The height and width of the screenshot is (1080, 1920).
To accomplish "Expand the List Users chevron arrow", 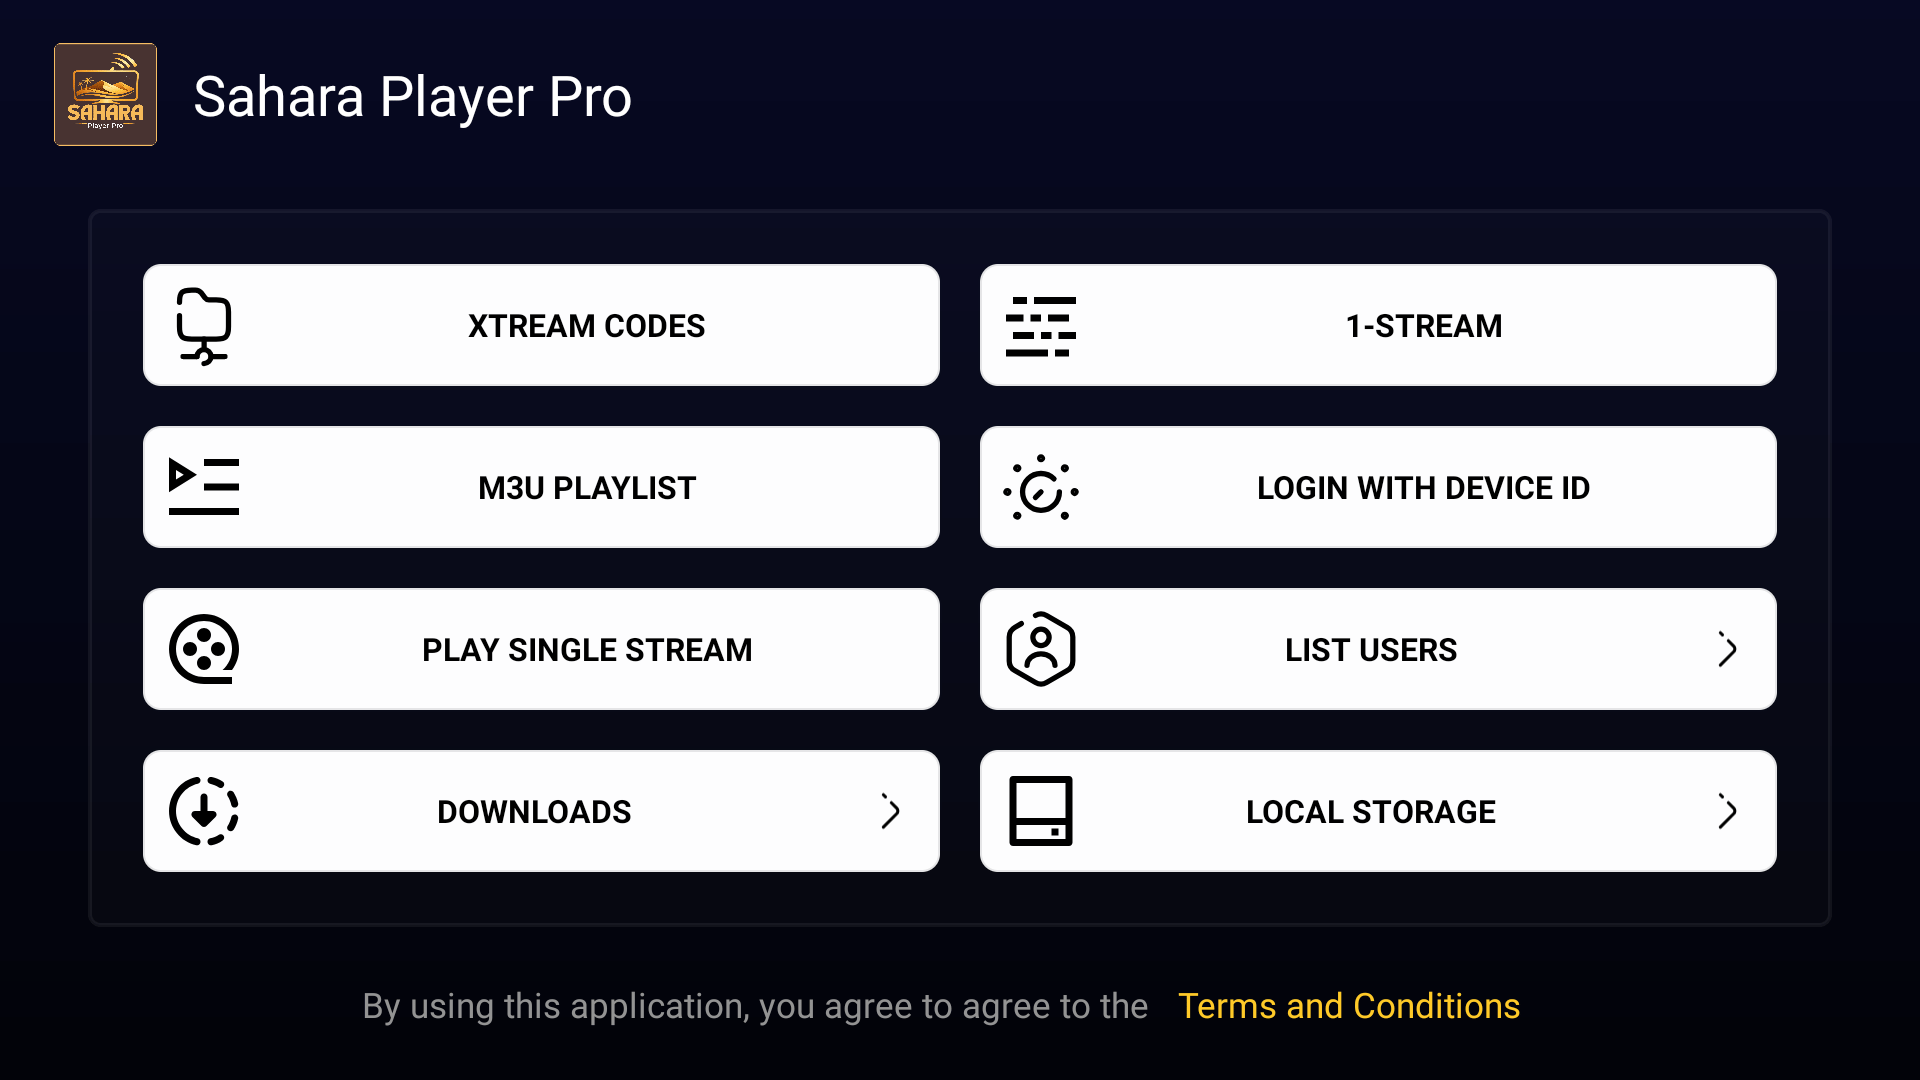I will (x=1727, y=649).
